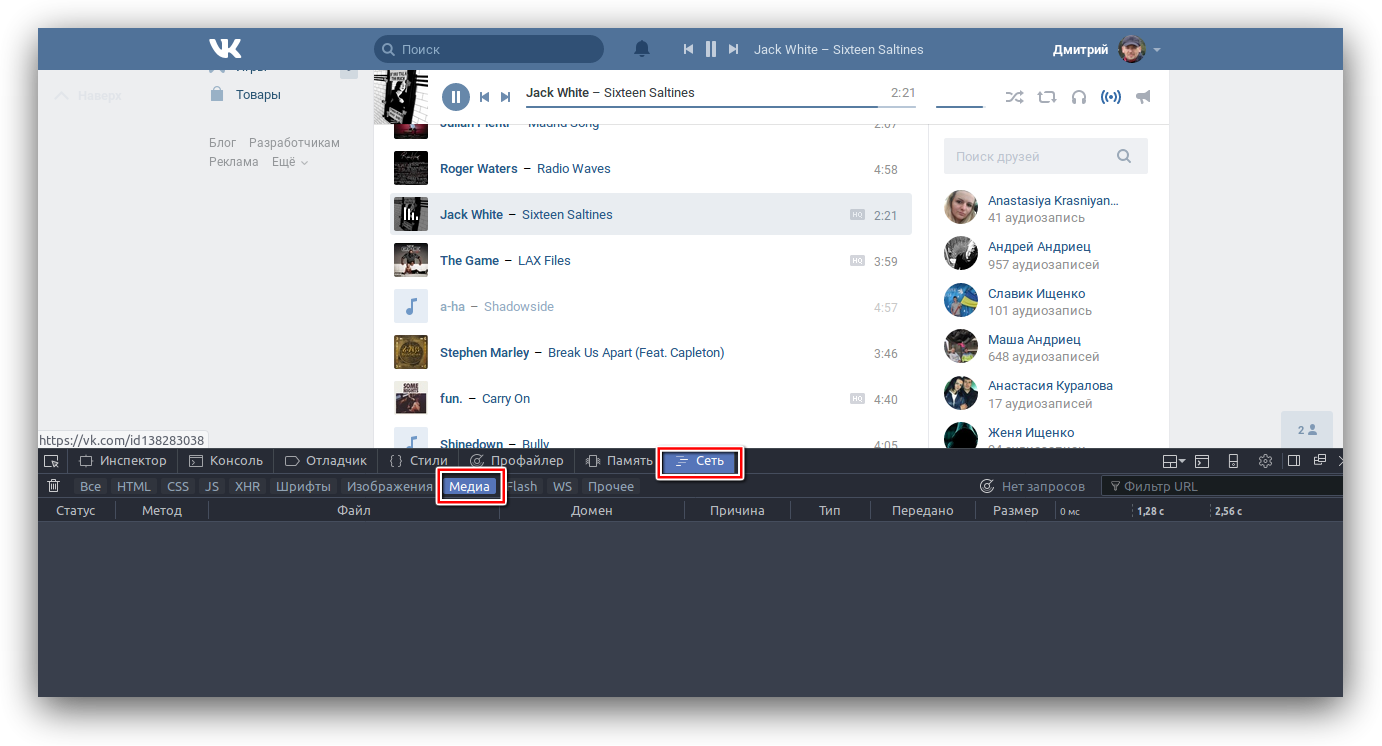1382x746 pixels.
Task: Sort network table by Статус column
Action: coord(76,510)
